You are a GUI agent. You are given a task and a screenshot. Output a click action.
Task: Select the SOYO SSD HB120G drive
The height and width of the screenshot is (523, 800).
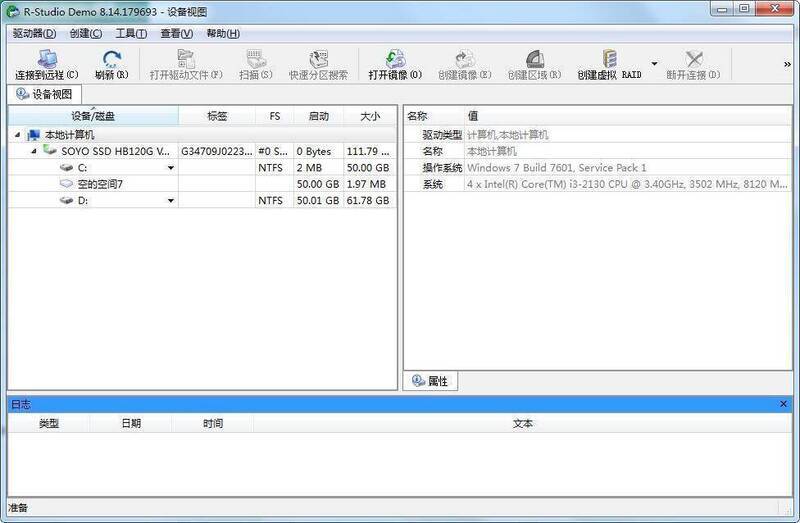point(115,151)
